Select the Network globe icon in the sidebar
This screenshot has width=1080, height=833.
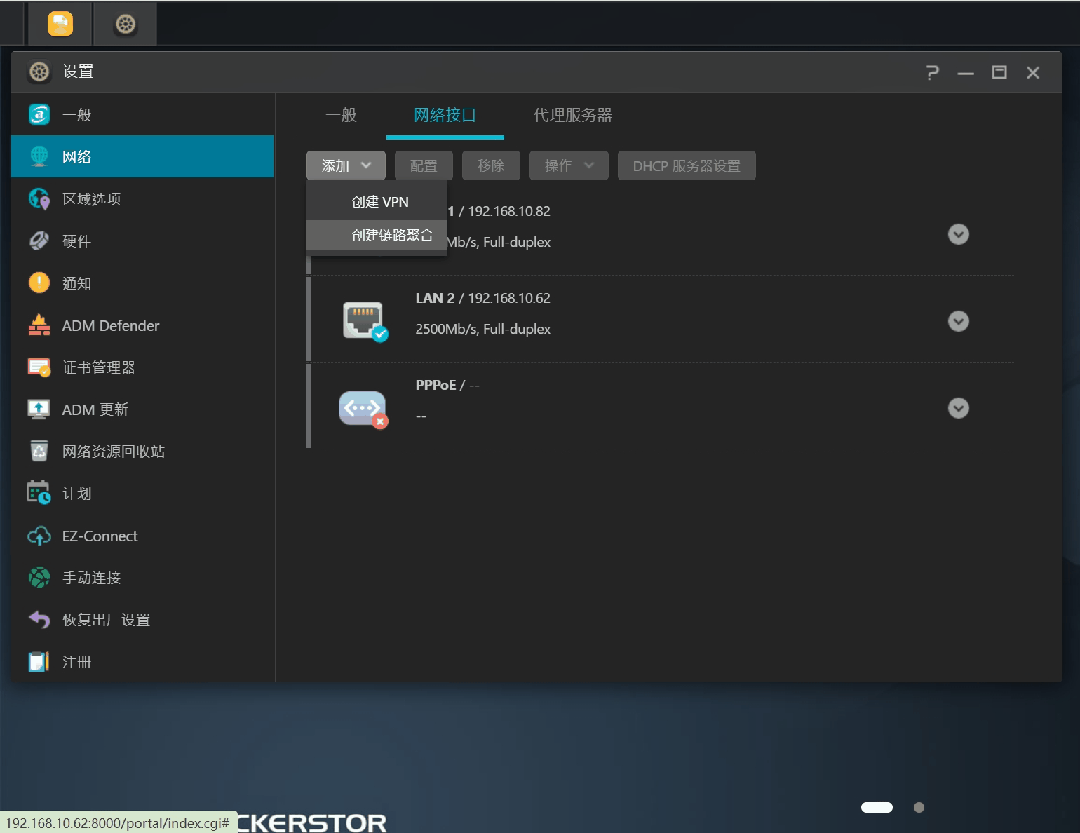[39, 156]
